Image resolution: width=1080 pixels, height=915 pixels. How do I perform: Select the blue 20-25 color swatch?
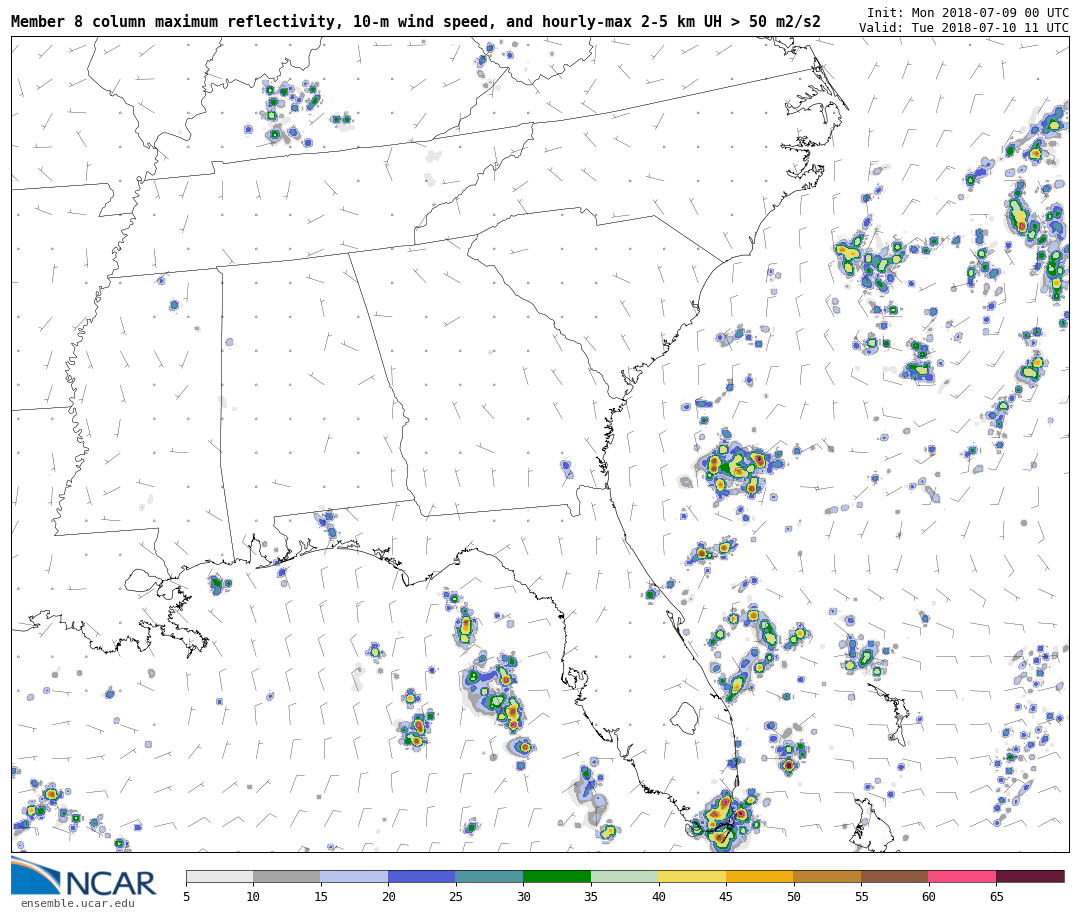pos(422,876)
